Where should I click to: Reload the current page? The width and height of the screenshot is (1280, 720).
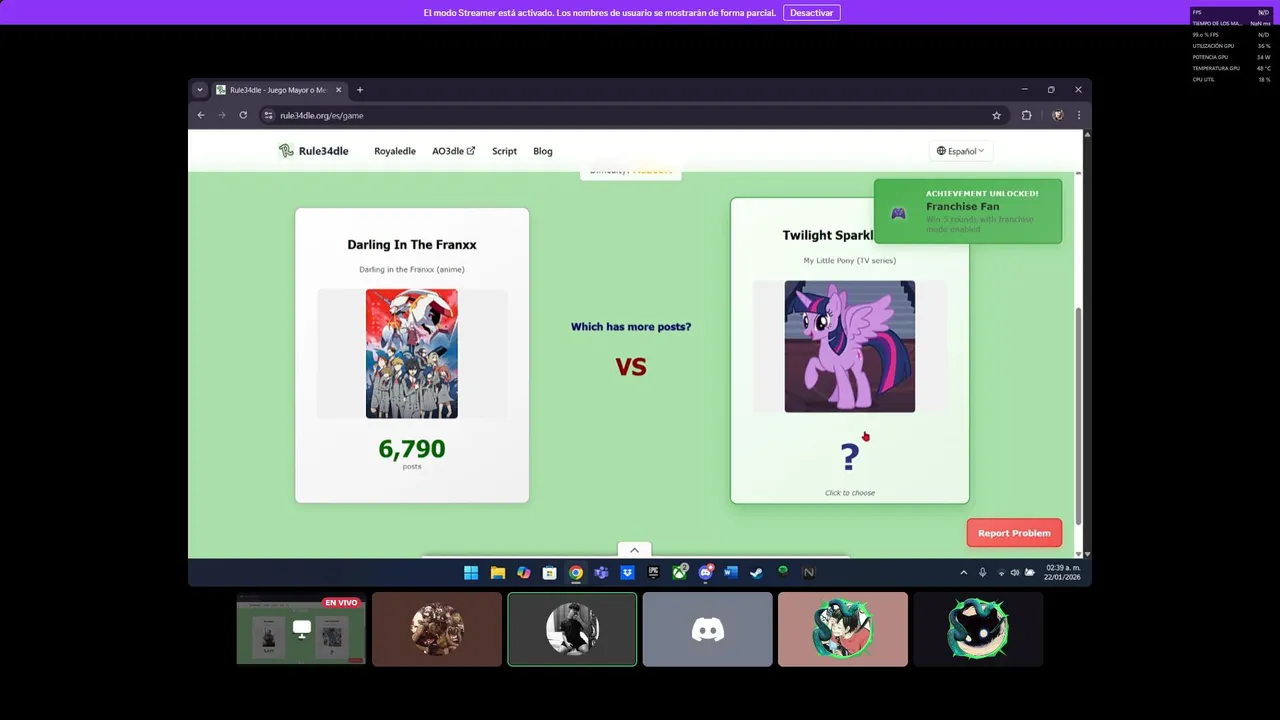tap(243, 115)
